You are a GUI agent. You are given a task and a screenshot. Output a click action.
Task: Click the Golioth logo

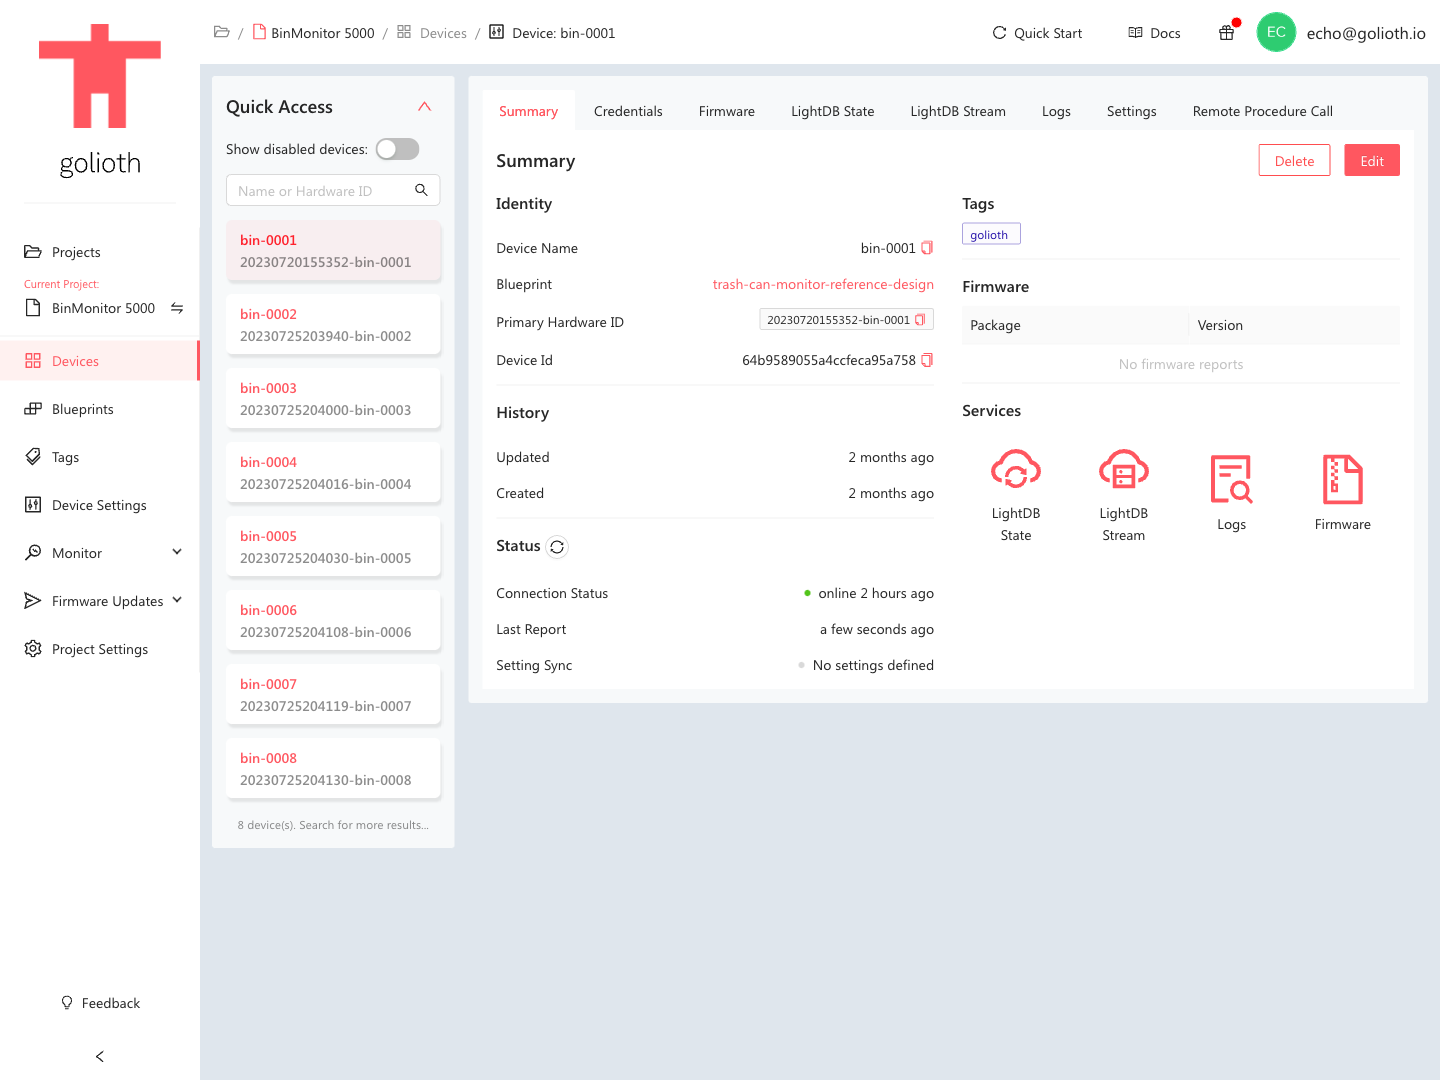100,100
